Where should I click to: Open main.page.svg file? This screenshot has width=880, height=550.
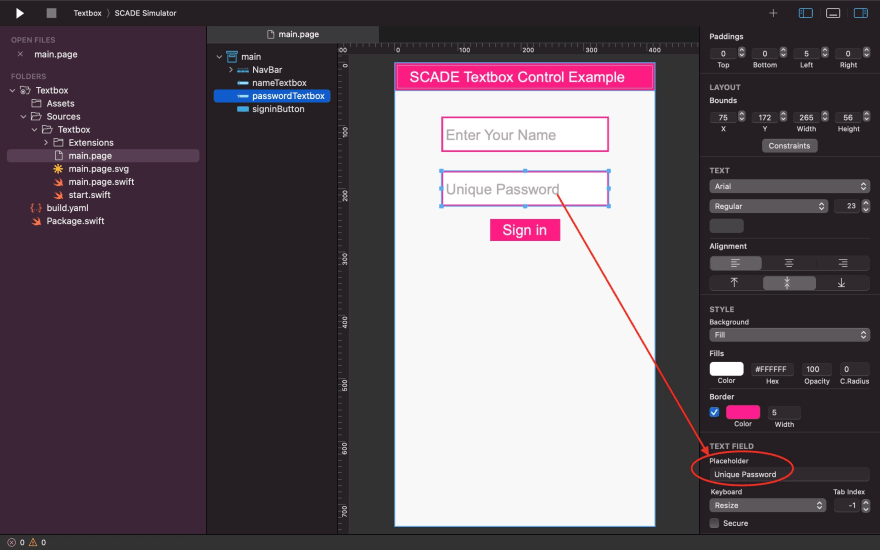(x=98, y=168)
